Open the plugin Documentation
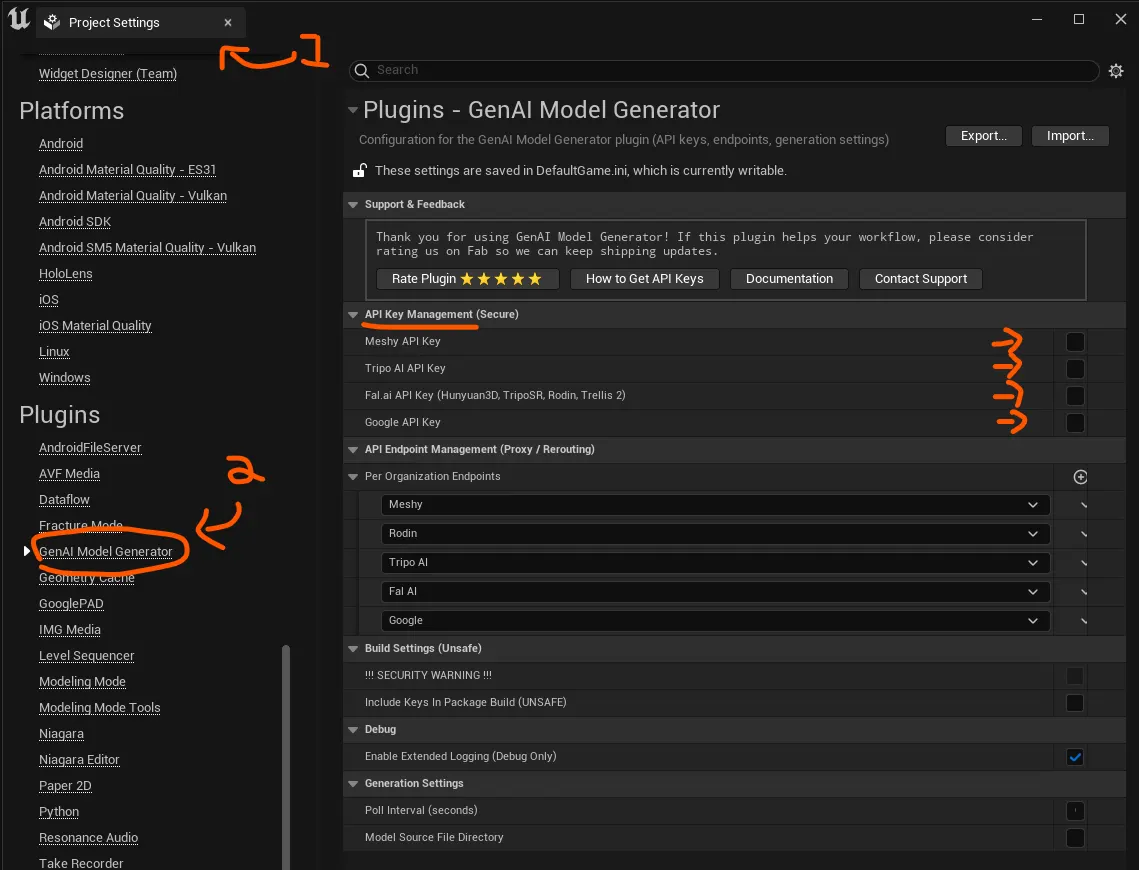Screen dimensions: 1139x870 click(x=789, y=279)
